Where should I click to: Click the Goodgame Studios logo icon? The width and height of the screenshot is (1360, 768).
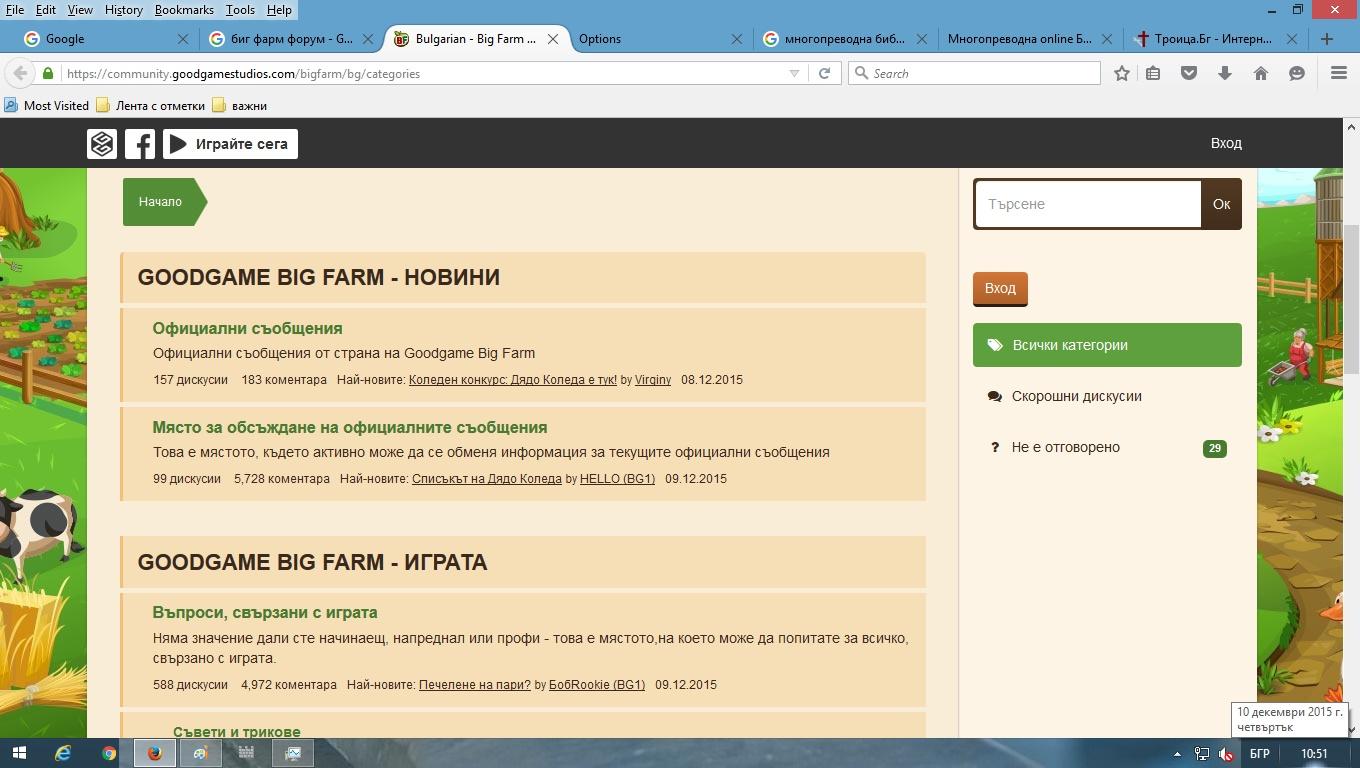click(x=102, y=144)
